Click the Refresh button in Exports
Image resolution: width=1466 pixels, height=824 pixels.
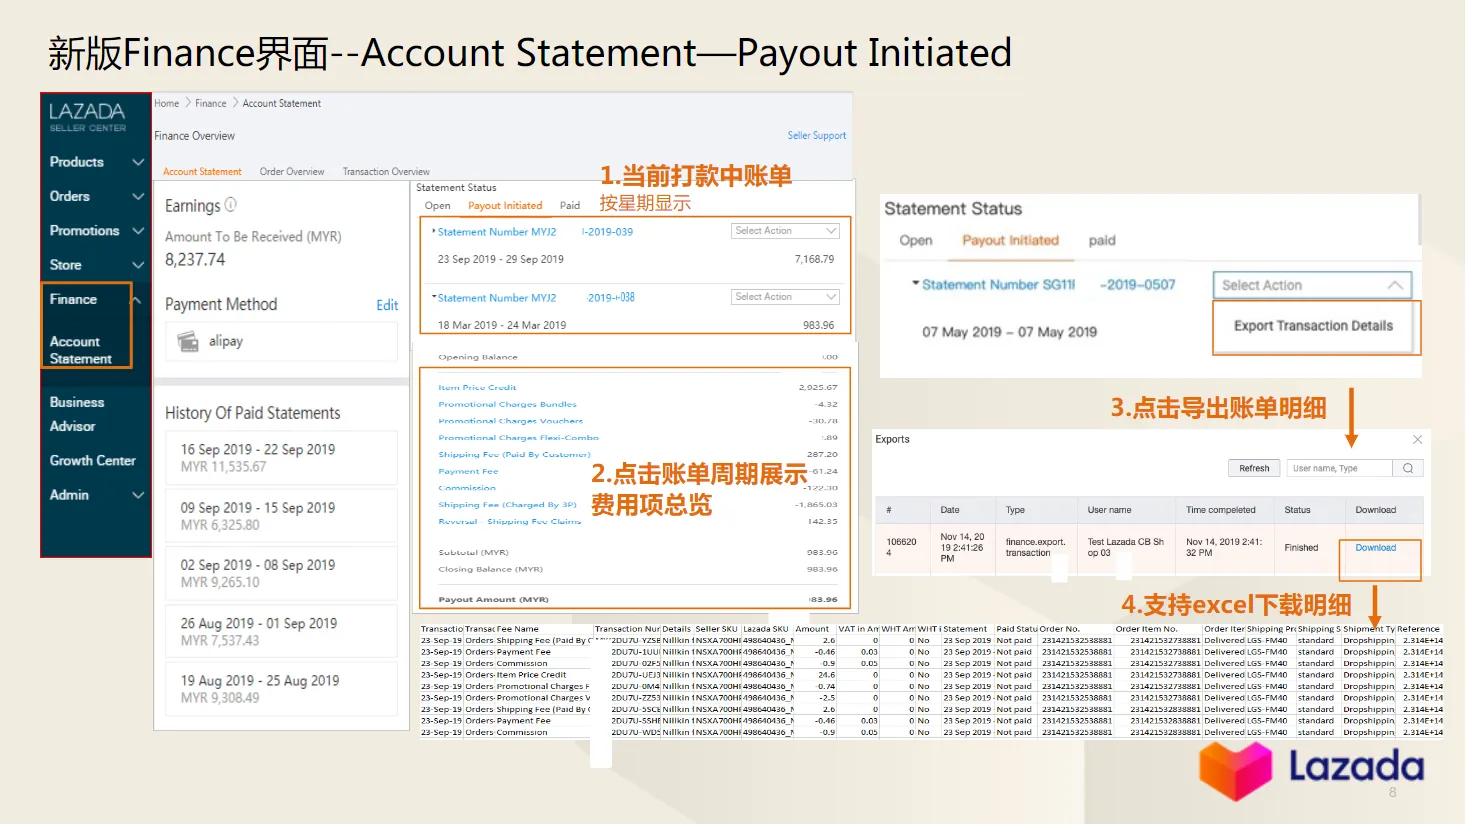tap(1254, 468)
